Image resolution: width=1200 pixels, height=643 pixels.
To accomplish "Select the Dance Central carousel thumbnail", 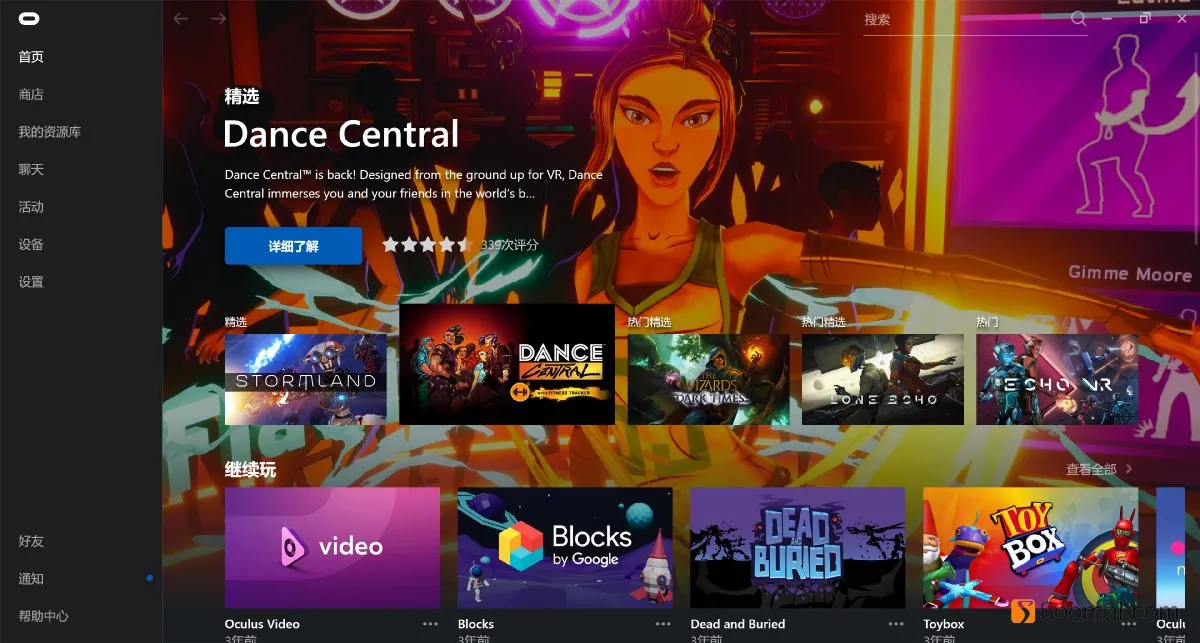I will click(x=507, y=364).
